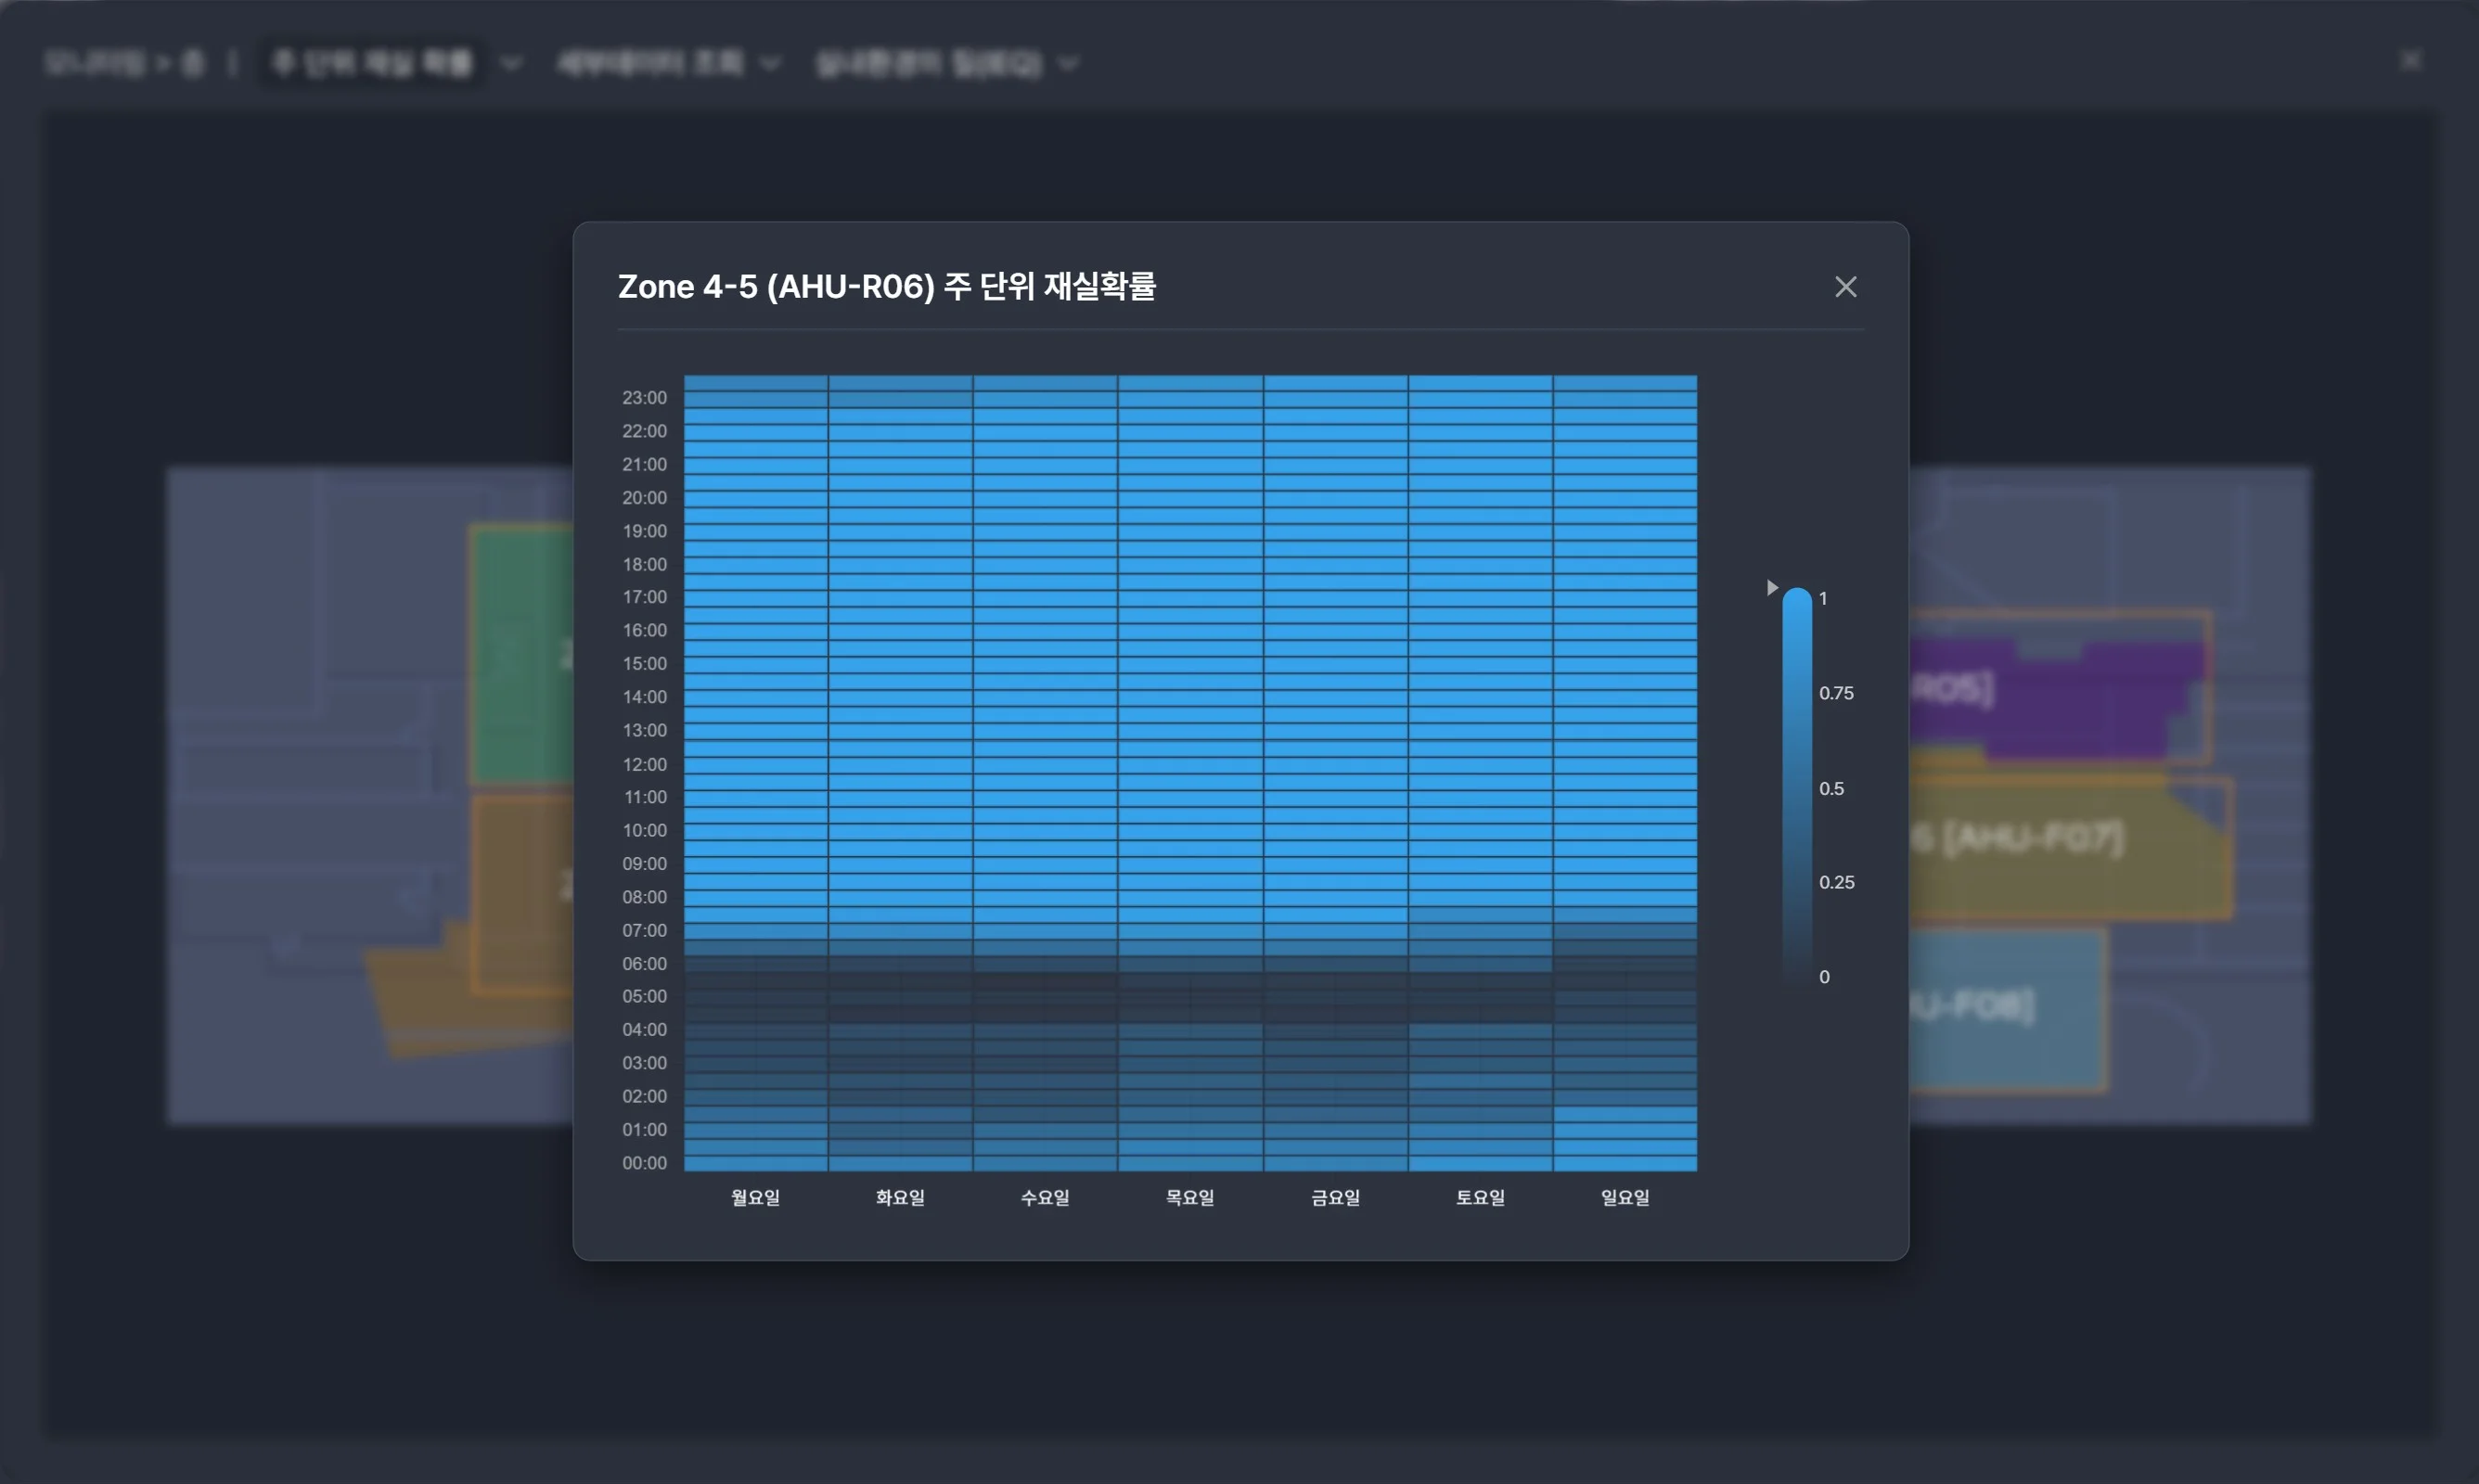
Task: Open the 세부데이터 조회 dropdown in background toolbar
Action: tap(668, 63)
